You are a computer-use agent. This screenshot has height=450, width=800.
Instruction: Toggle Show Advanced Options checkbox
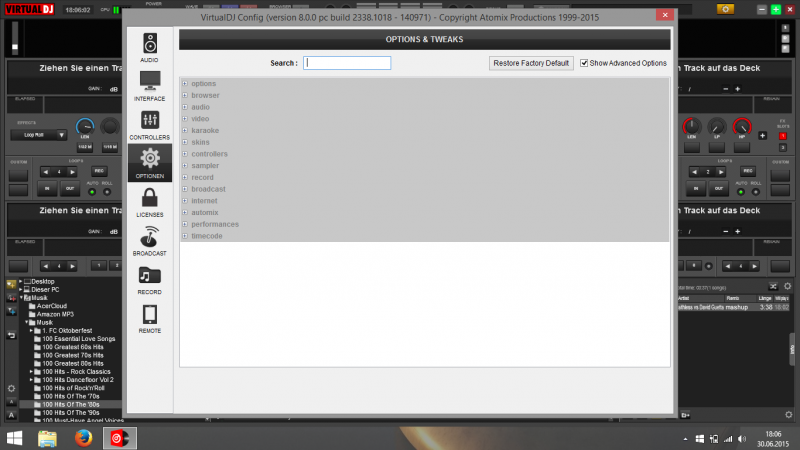[584, 63]
